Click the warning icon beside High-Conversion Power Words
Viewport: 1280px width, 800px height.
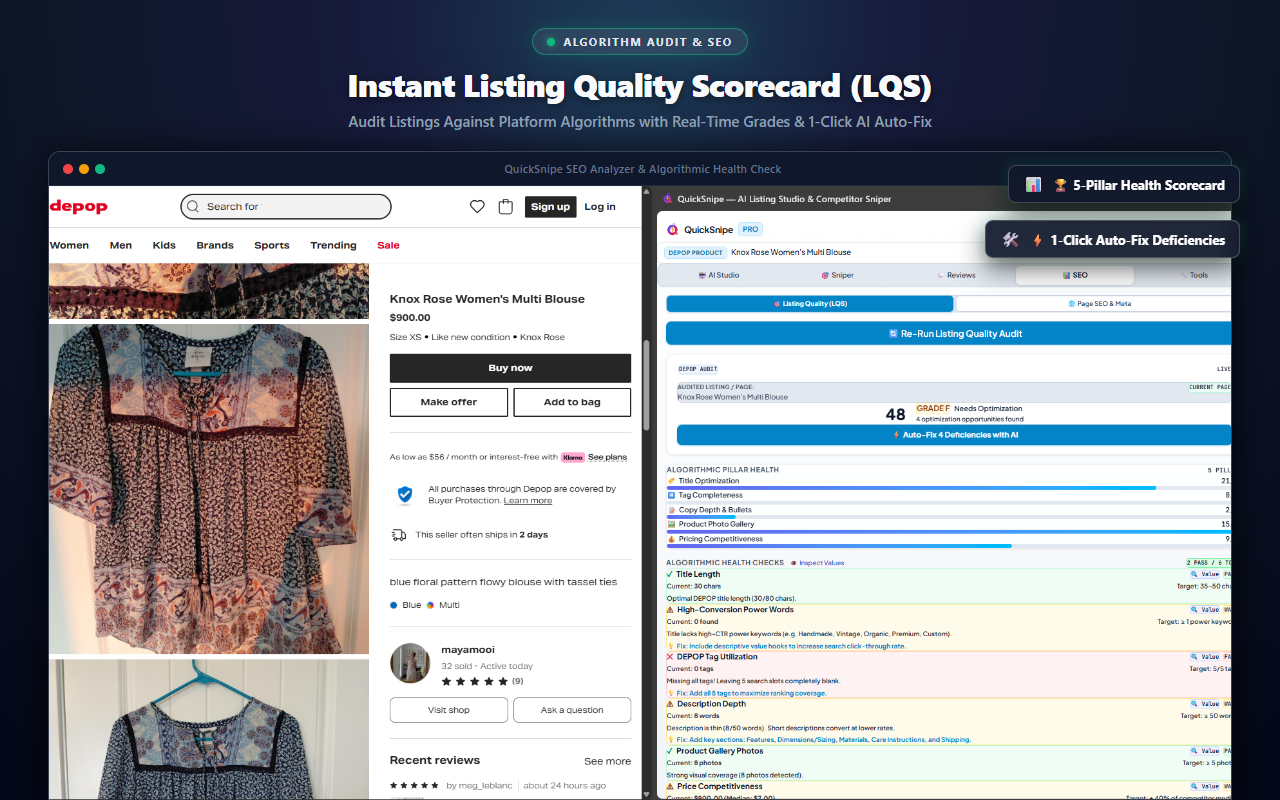click(671, 610)
